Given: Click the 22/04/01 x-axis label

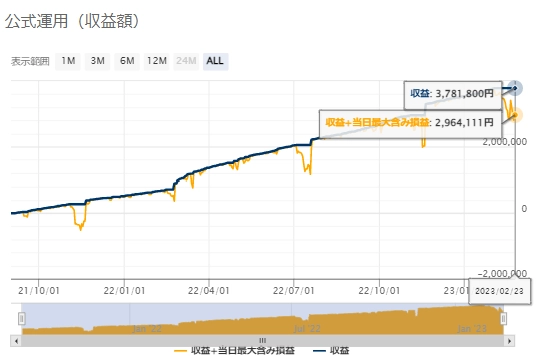Looking at the screenshot, I should point(209,291).
